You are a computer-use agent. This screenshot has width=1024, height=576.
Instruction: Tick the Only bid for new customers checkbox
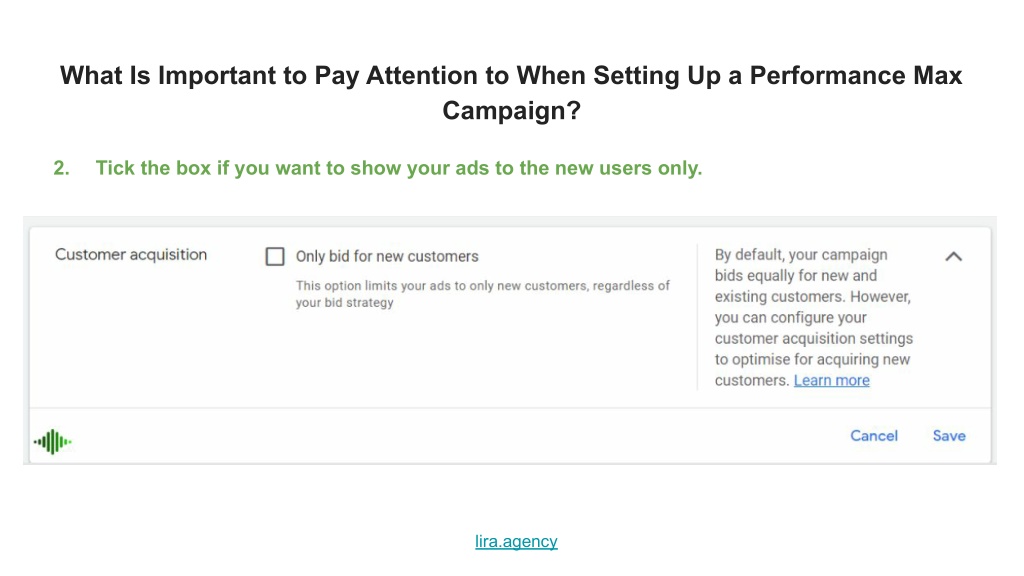point(275,256)
